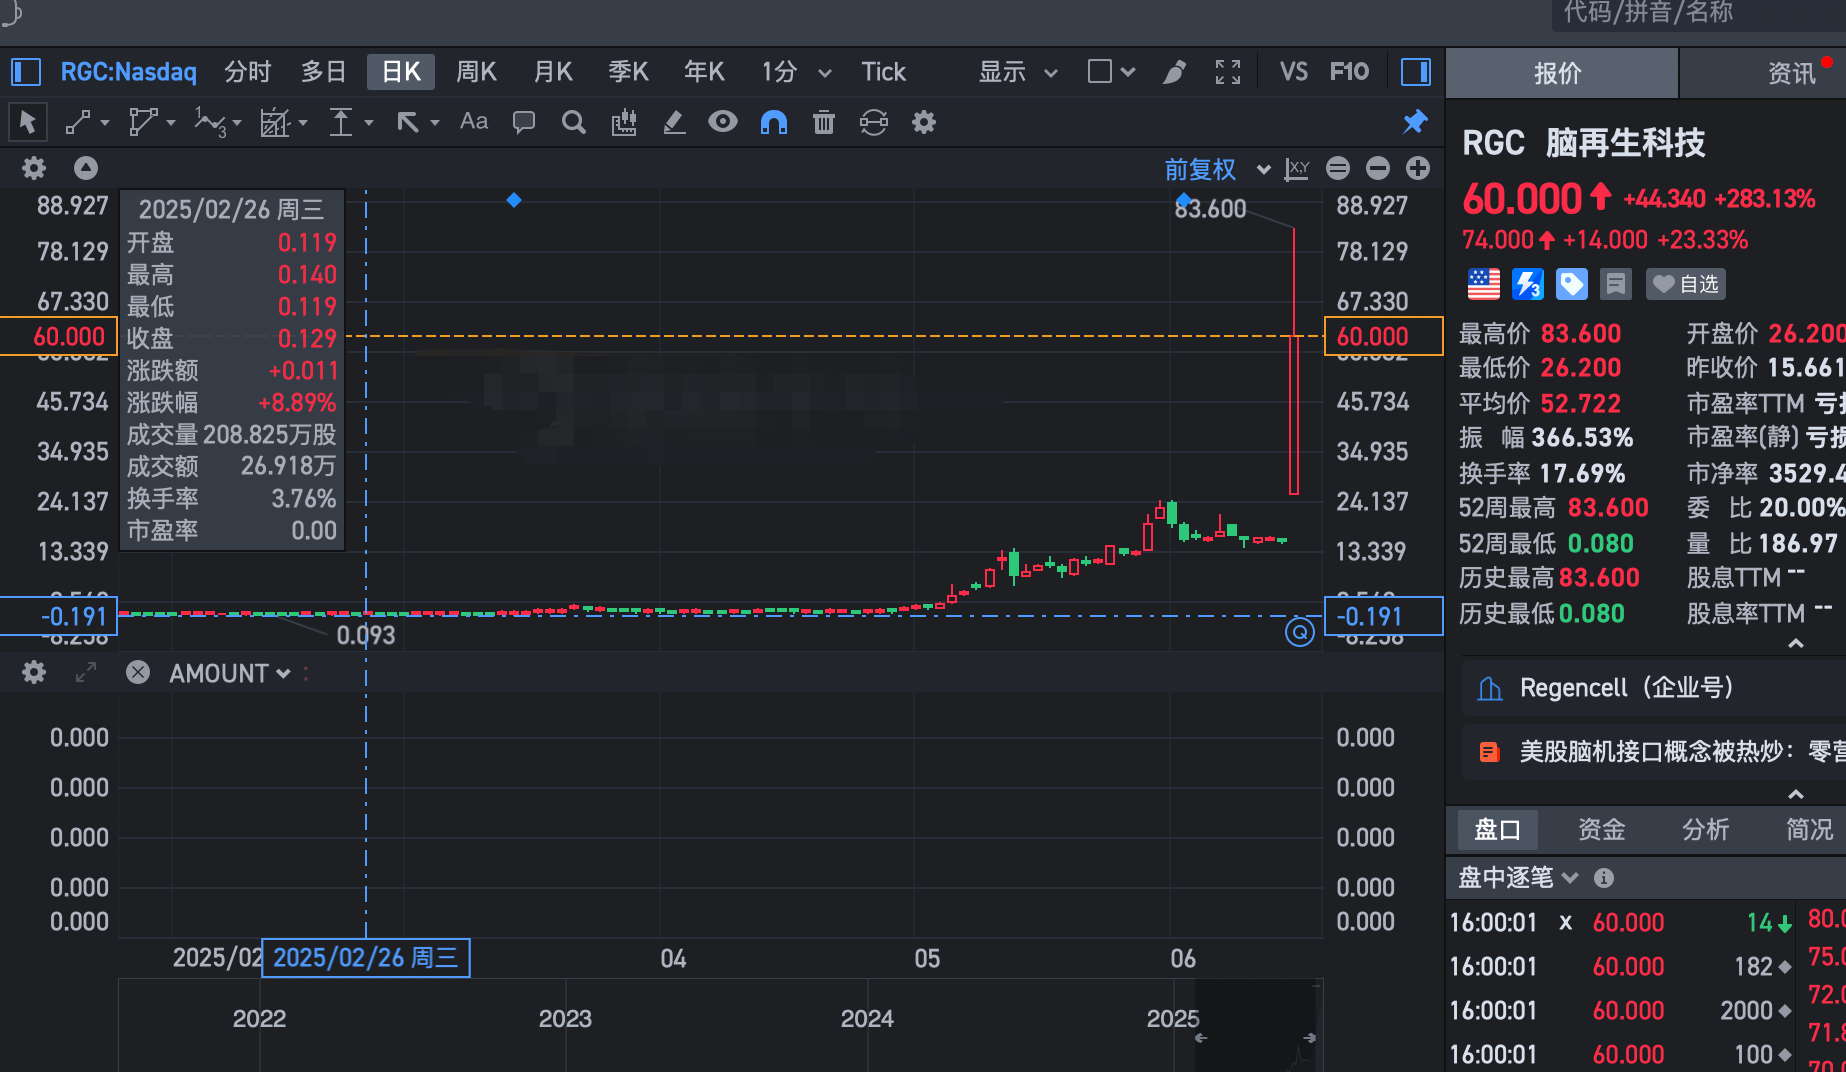
Task: Click the US flag market icon
Action: pos(1484,284)
